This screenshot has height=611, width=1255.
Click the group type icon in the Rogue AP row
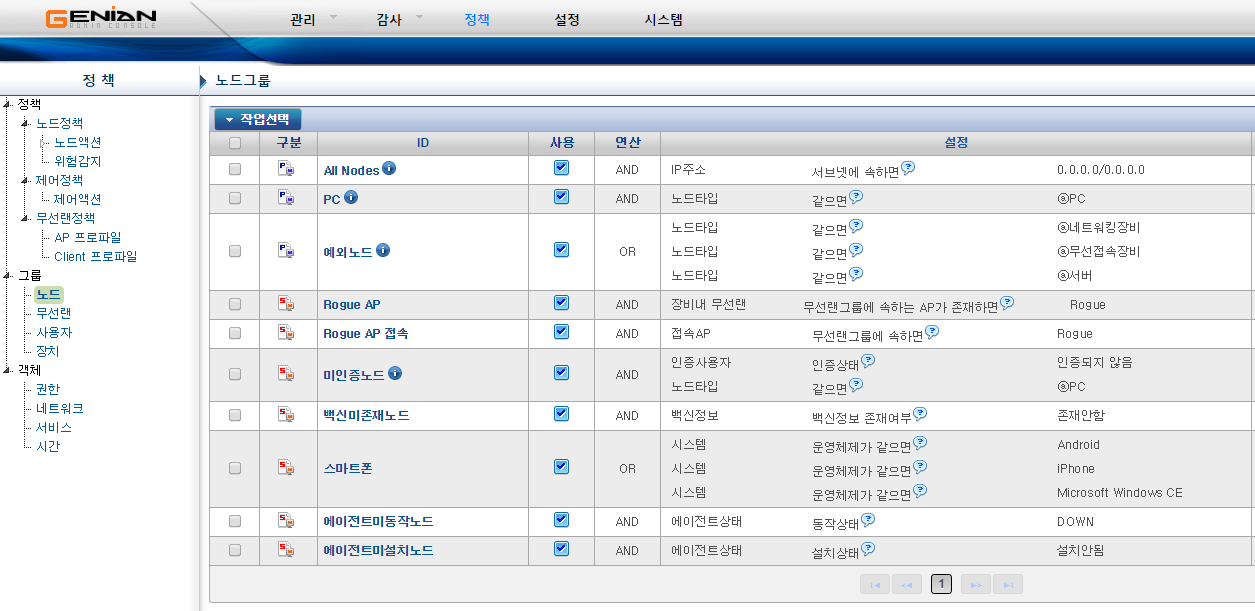(288, 302)
